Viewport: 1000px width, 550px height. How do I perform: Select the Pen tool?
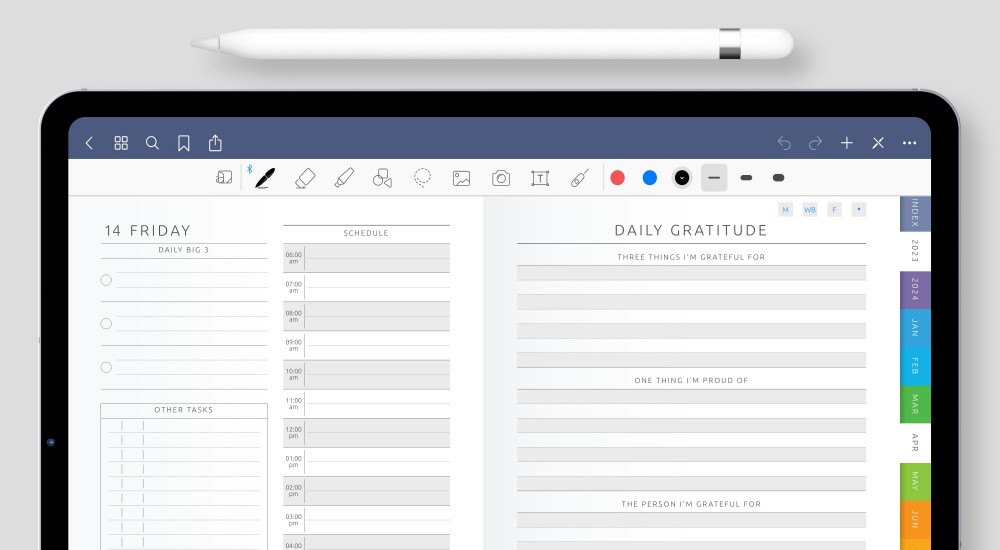(x=265, y=178)
